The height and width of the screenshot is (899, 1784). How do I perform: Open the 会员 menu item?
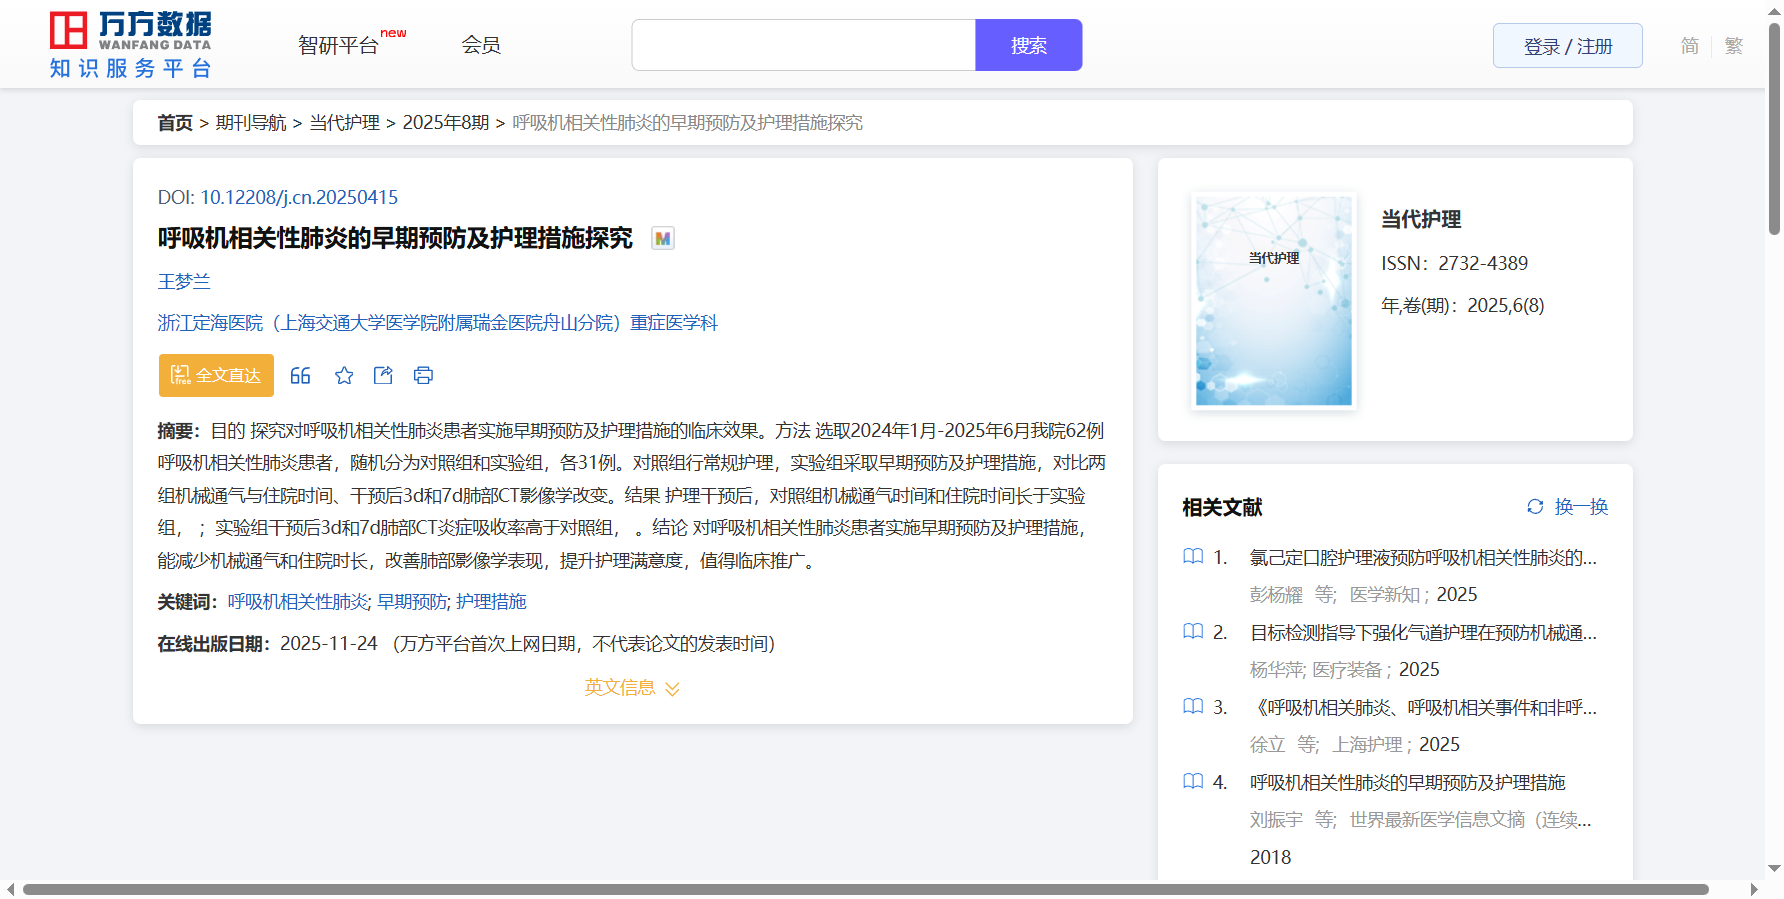coord(481,45)
